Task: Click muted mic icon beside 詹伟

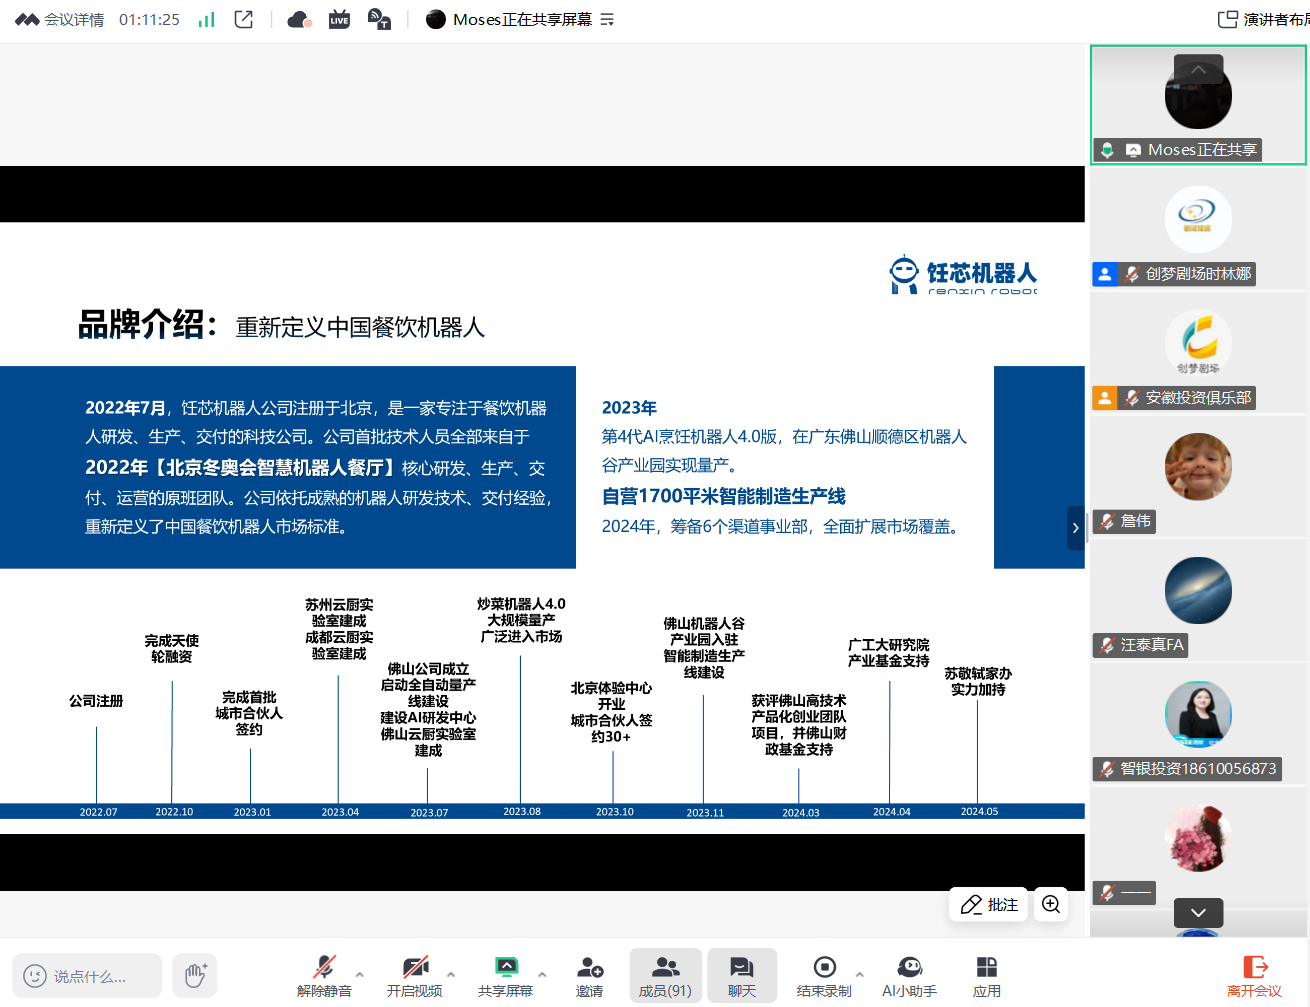Action: (1106, 521)
